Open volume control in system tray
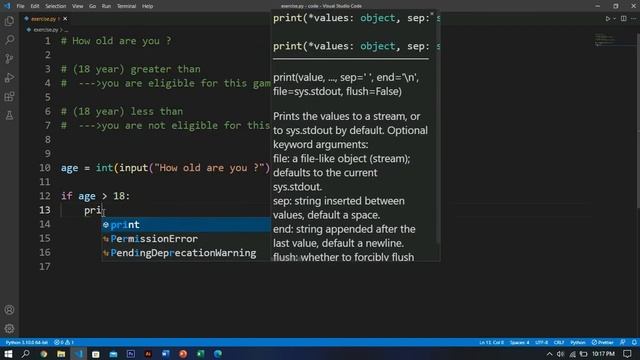 point(560,354)
